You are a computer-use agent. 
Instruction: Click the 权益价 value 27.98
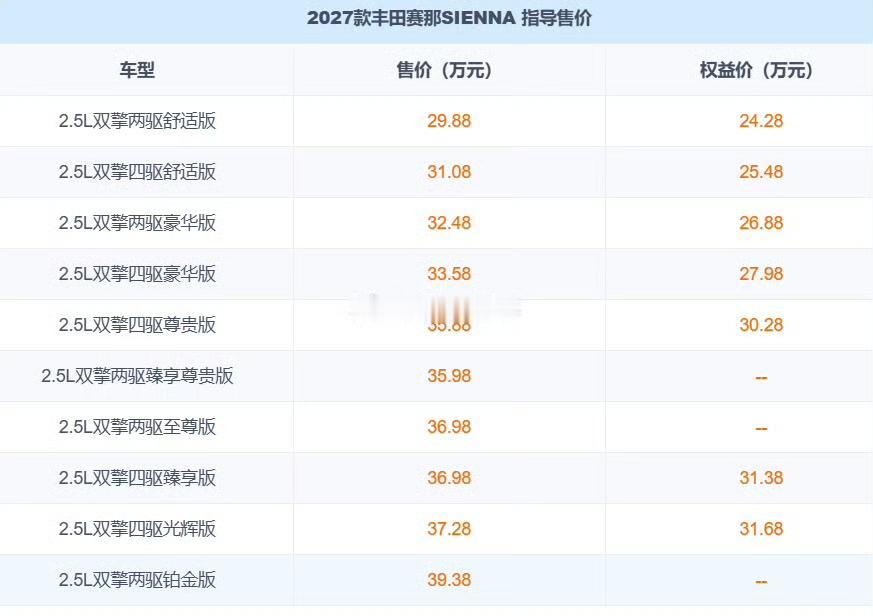coord(761,273)
